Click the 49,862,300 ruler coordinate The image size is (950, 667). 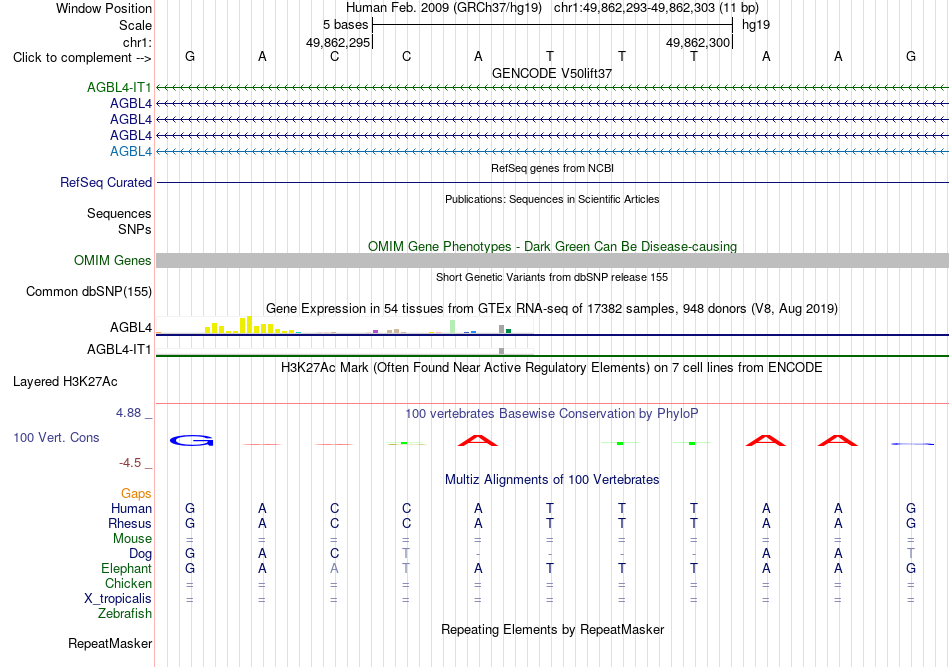(x=697, y=42)
